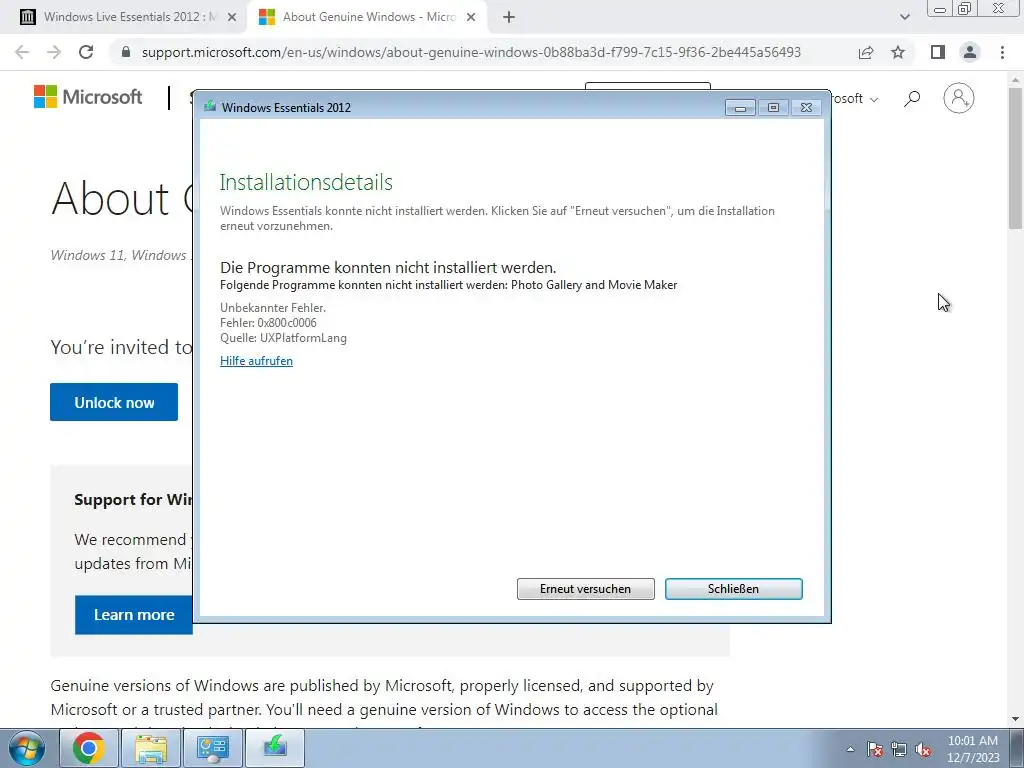Open the Windows Start menu
The height and width of the screenshot is (768, 1024).
click(26, 748)
